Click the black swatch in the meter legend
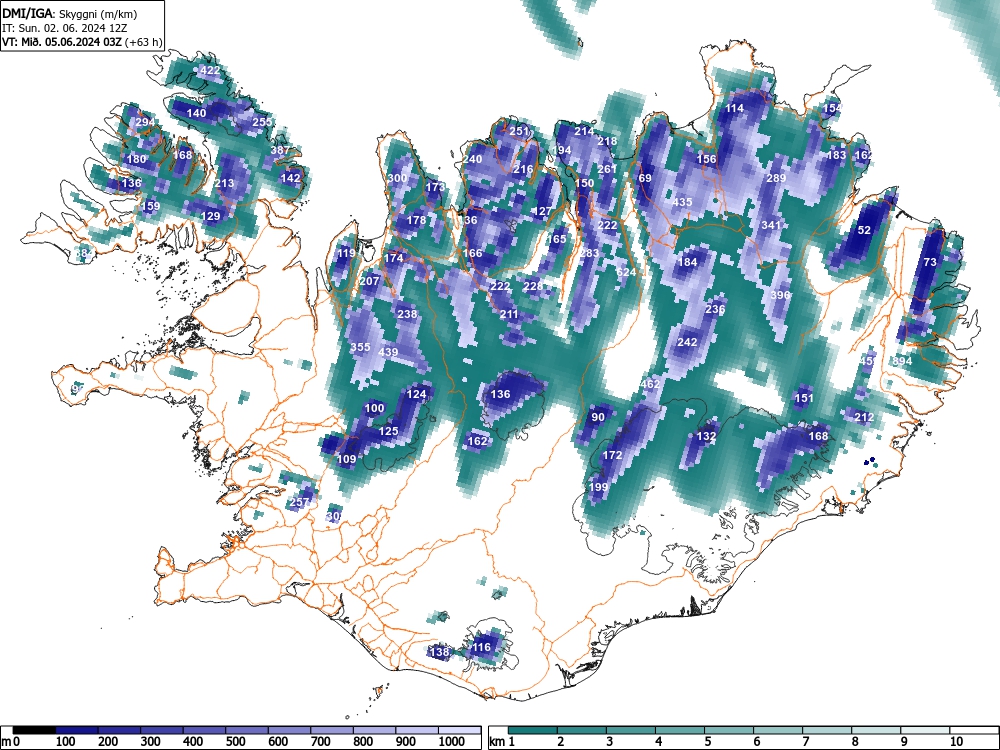The width and height of the screenshot is (1000, 750). point(34,730)
